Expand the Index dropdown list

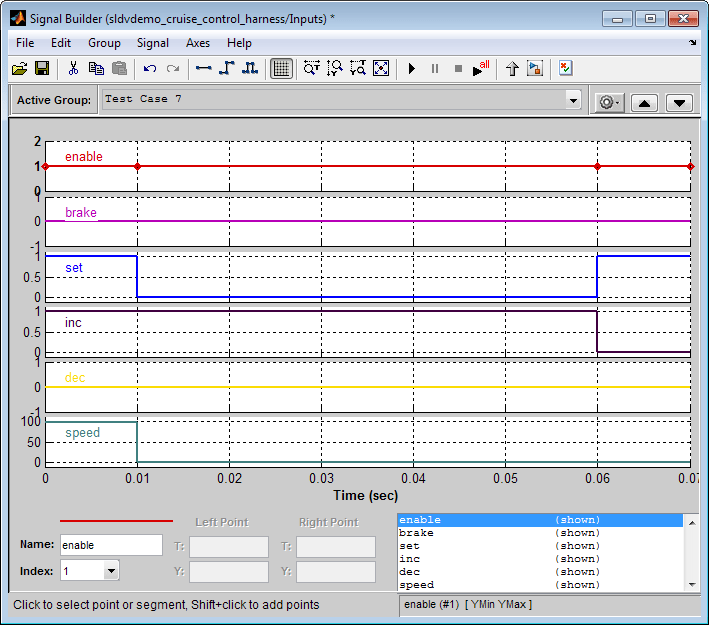(110, 571)
